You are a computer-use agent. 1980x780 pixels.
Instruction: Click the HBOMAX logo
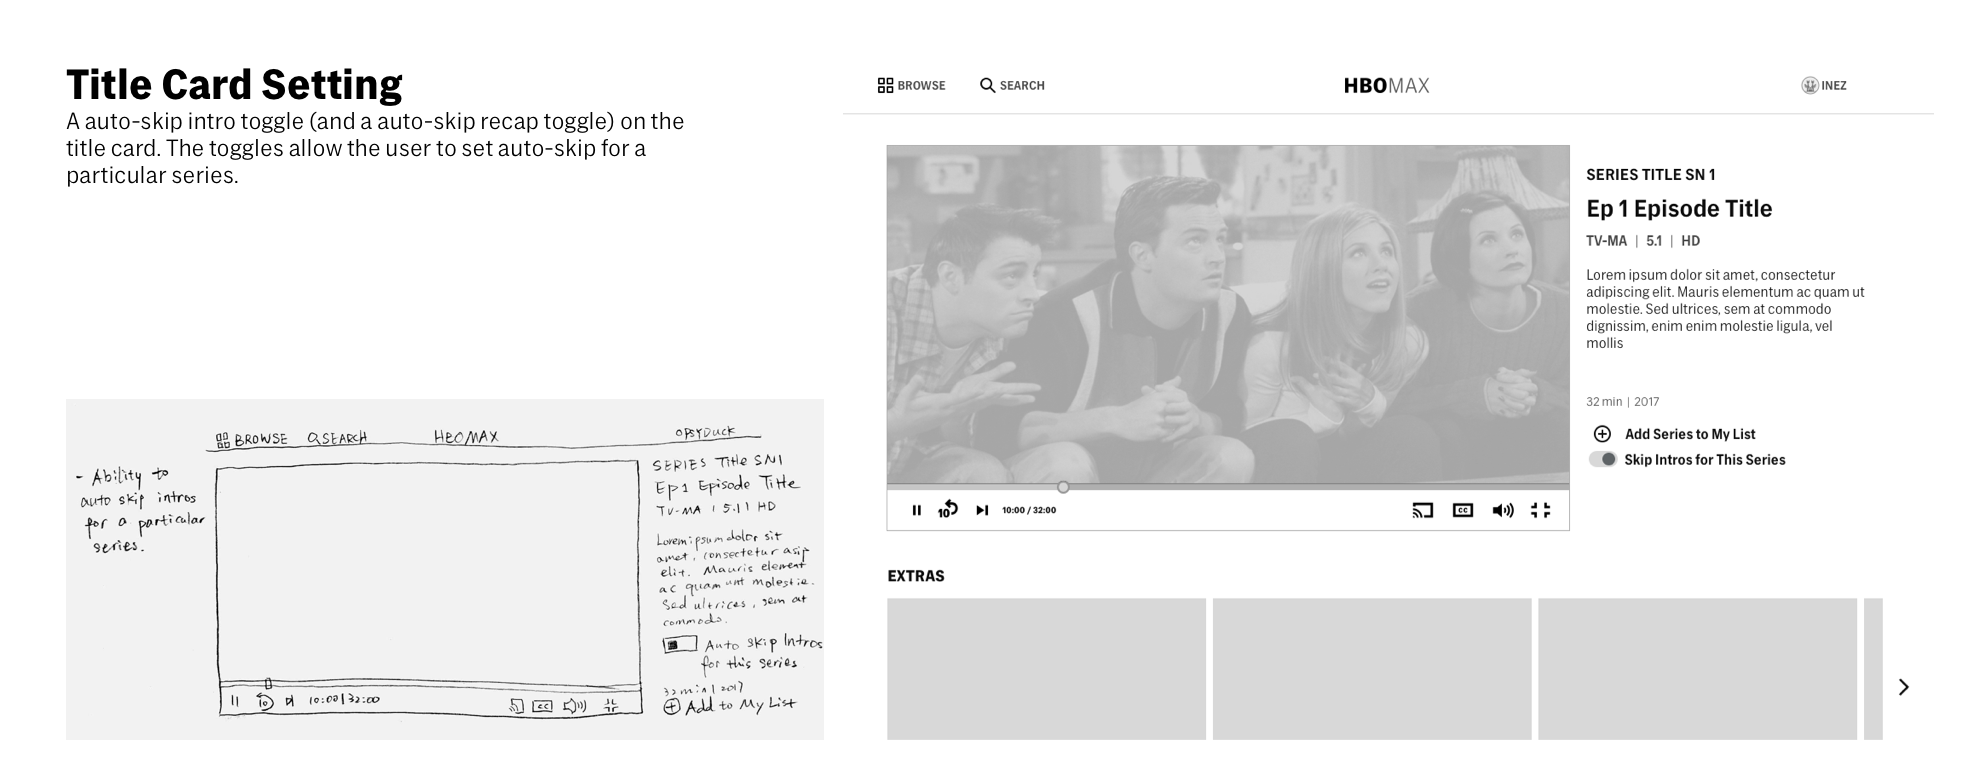[1386, 86]
